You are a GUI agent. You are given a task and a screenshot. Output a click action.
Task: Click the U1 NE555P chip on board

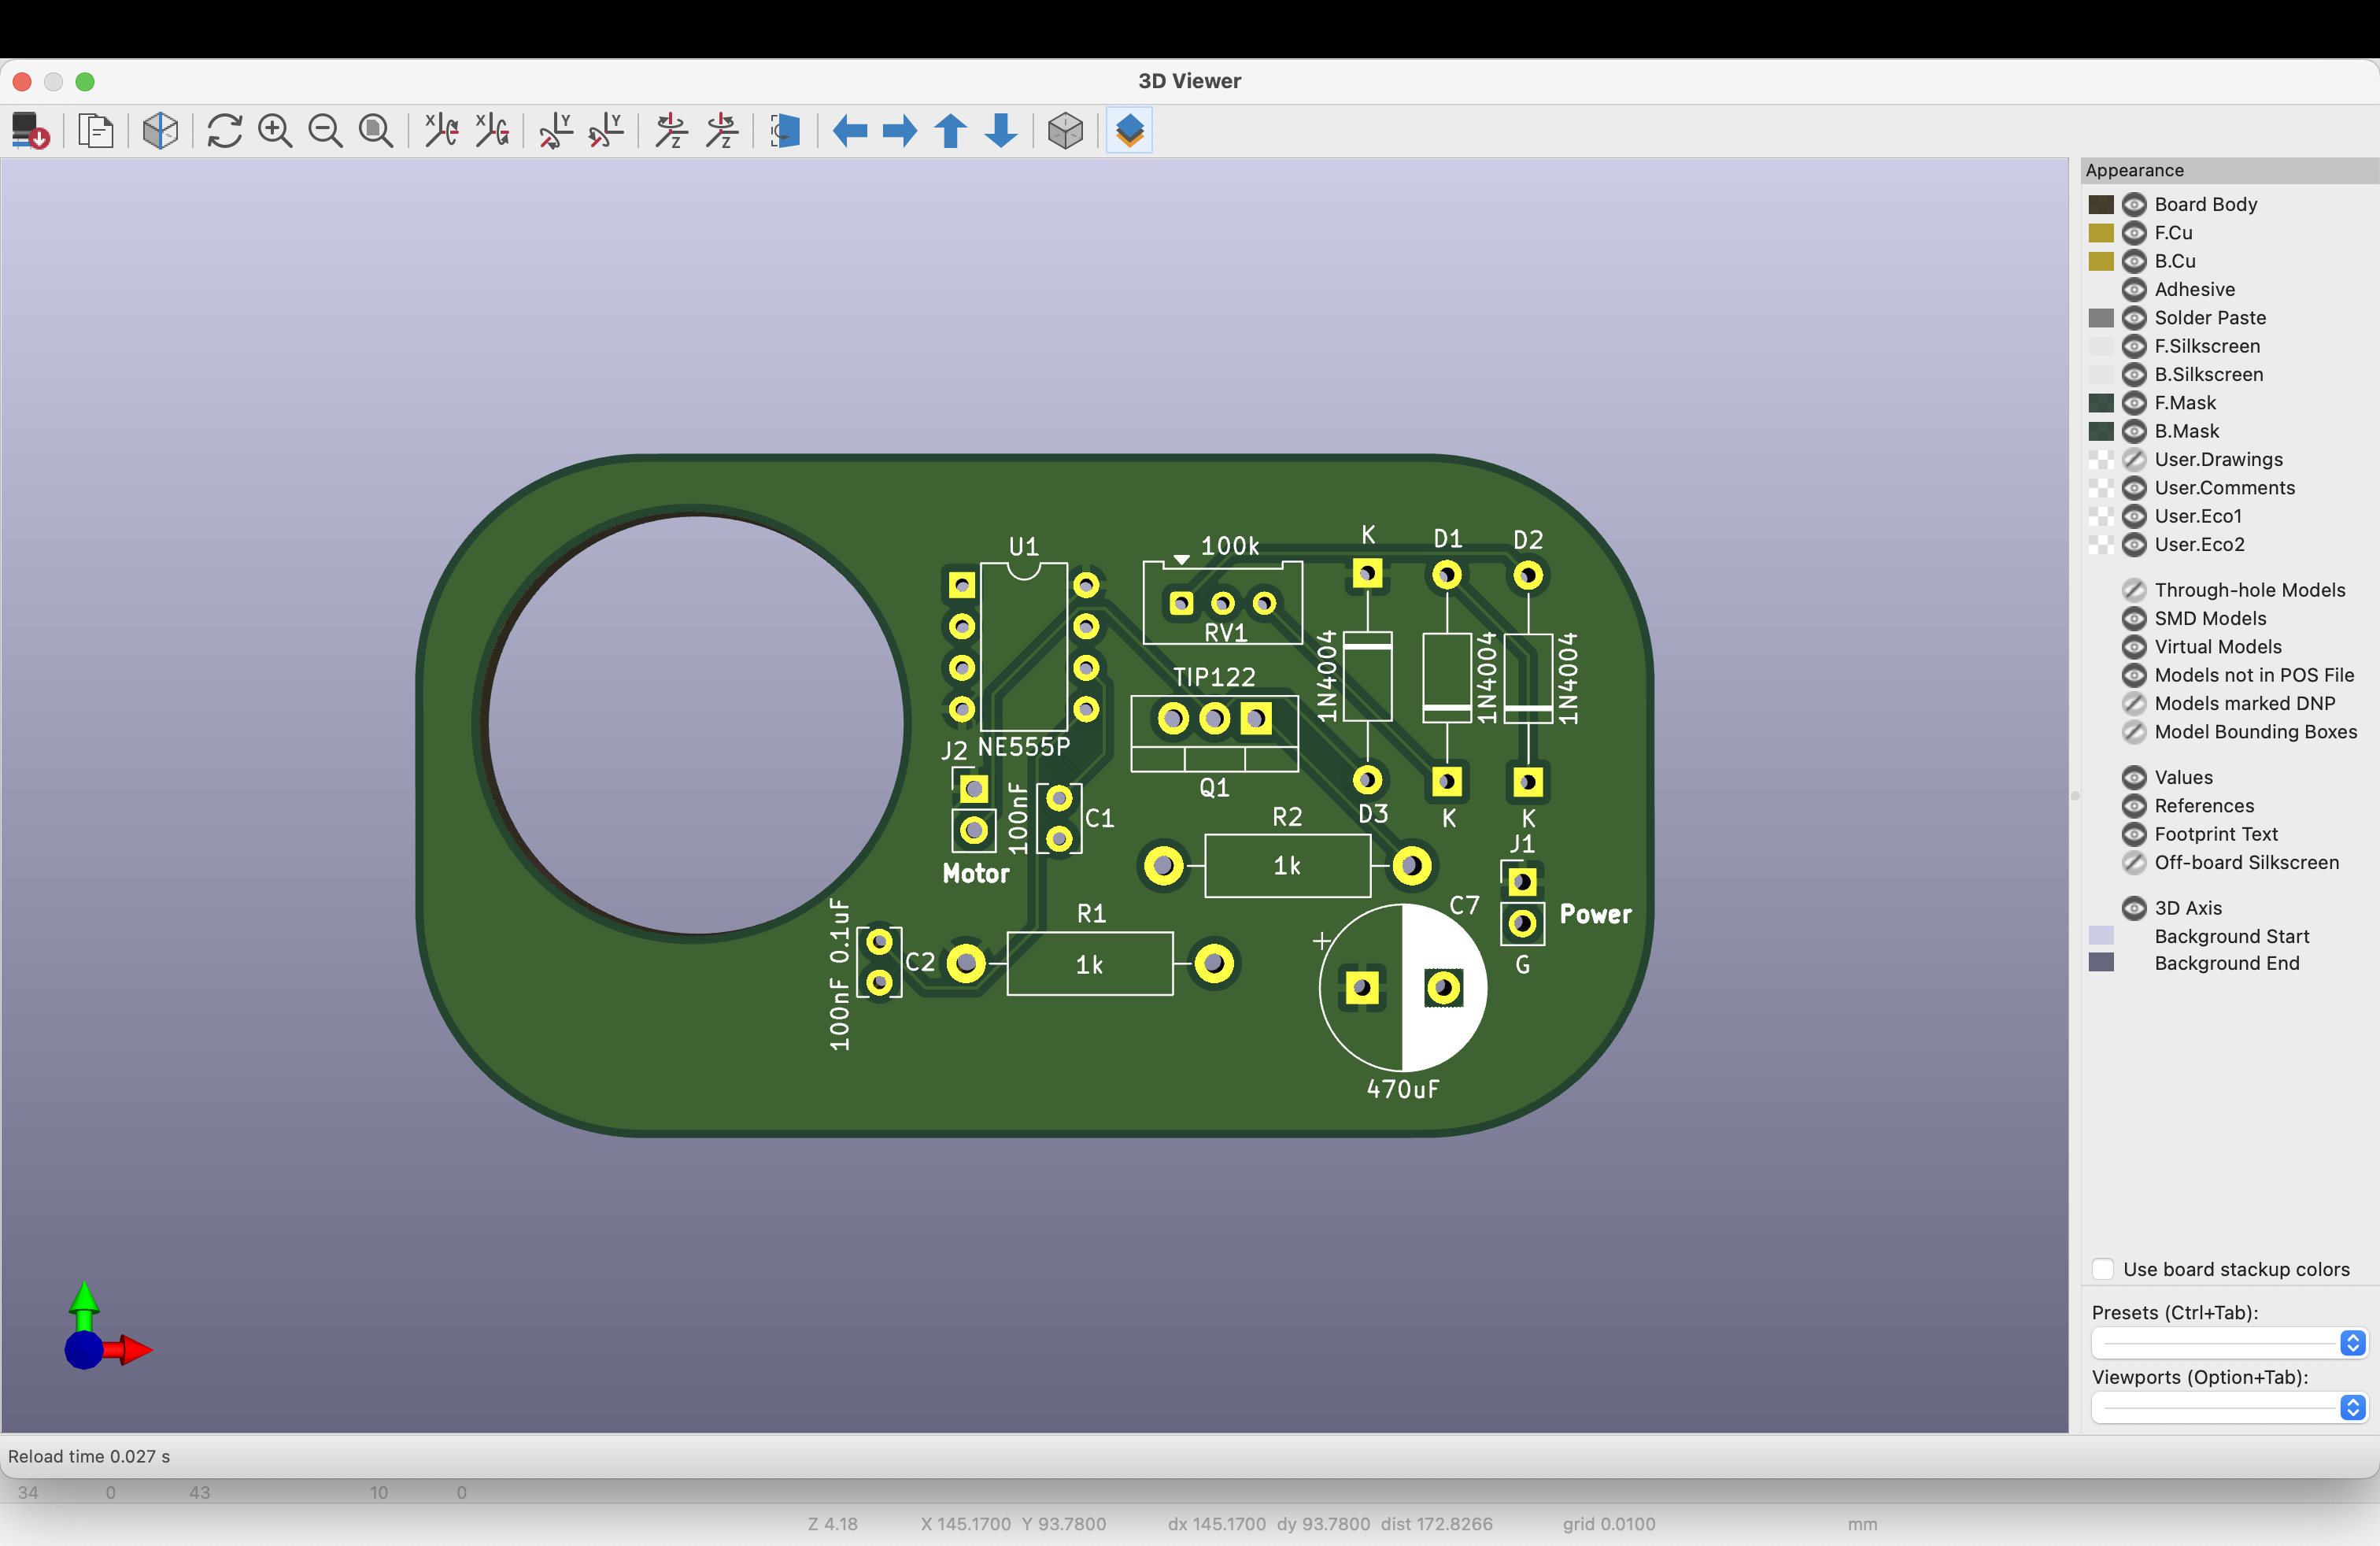tap(1023, 647)
